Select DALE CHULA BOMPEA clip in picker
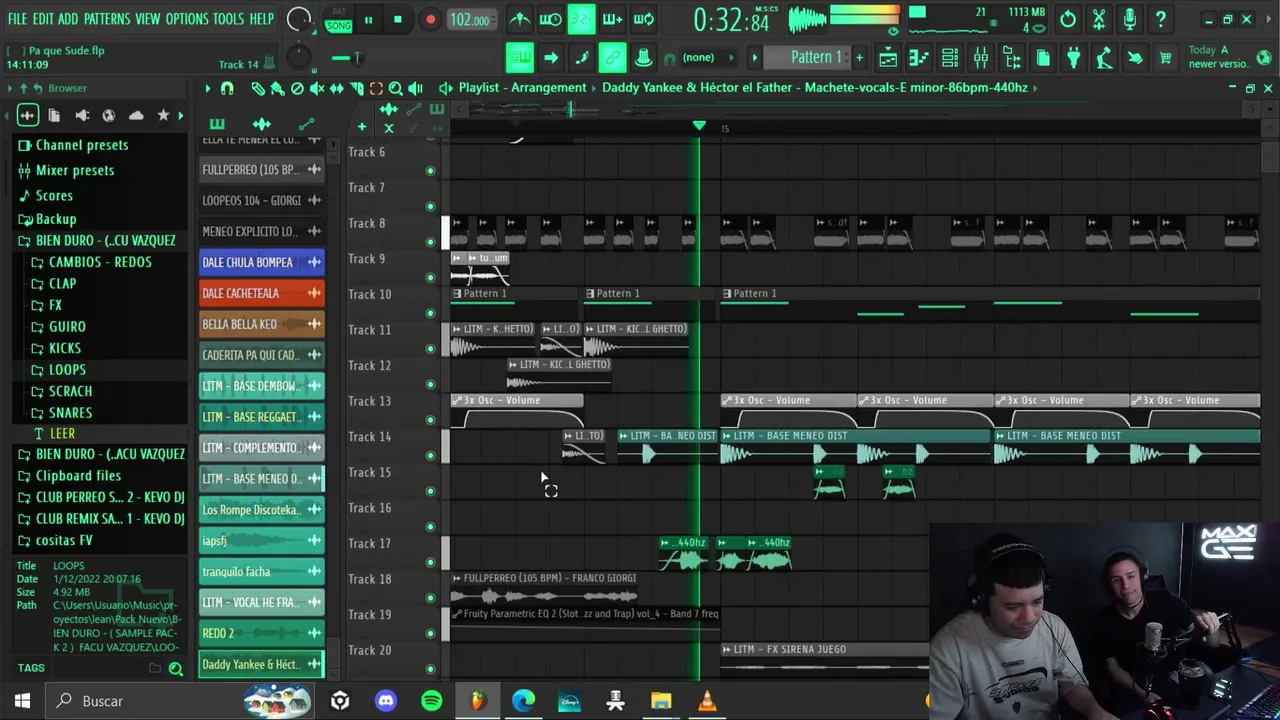Screen dimensions: 1280x720 tap(261, 262)
